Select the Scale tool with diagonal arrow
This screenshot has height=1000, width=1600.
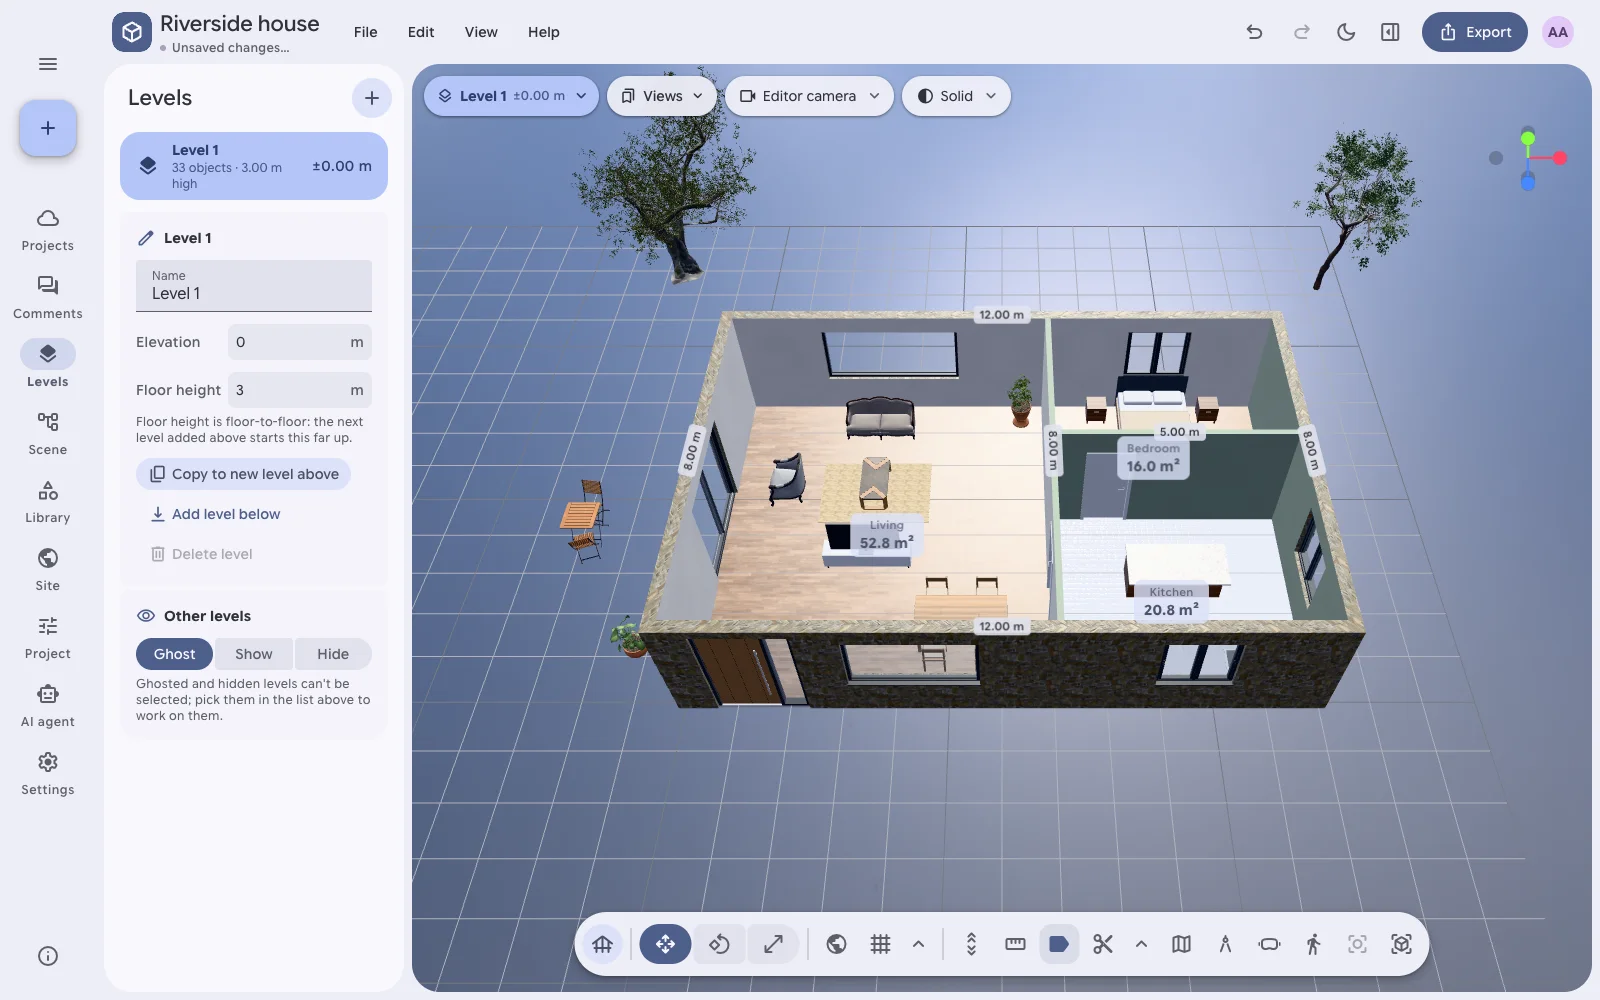pos(773,944)
